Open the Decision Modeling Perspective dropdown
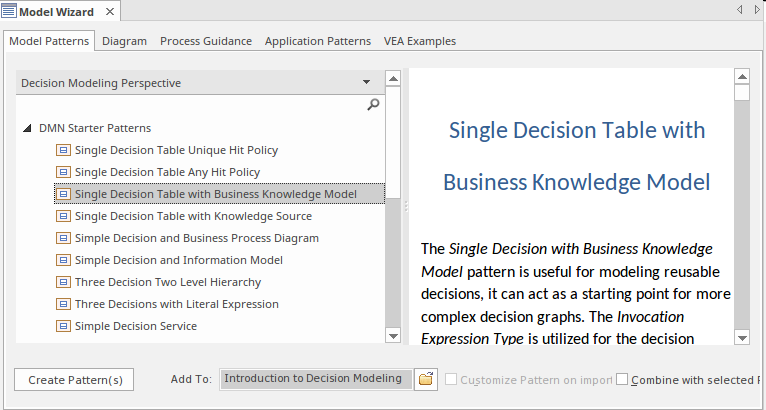Image resolution: width=766 pixels, height=410 pixels. pos(365,83)
